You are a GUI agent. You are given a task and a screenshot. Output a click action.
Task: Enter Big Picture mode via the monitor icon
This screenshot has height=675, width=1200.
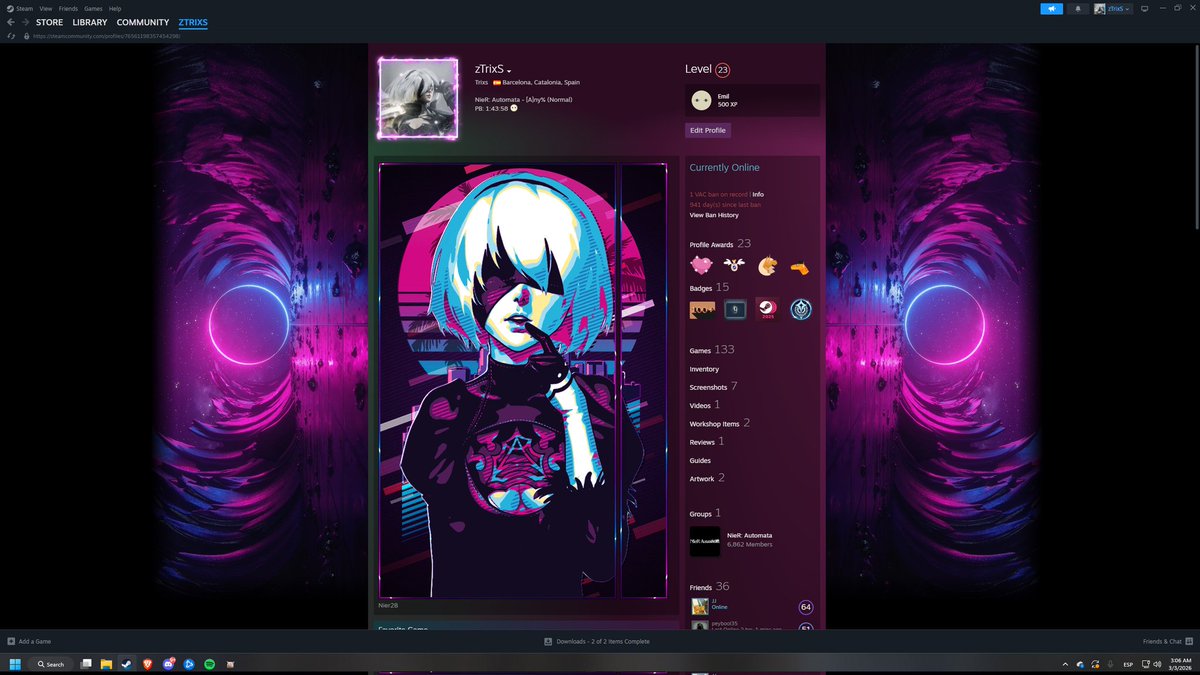1145,9
